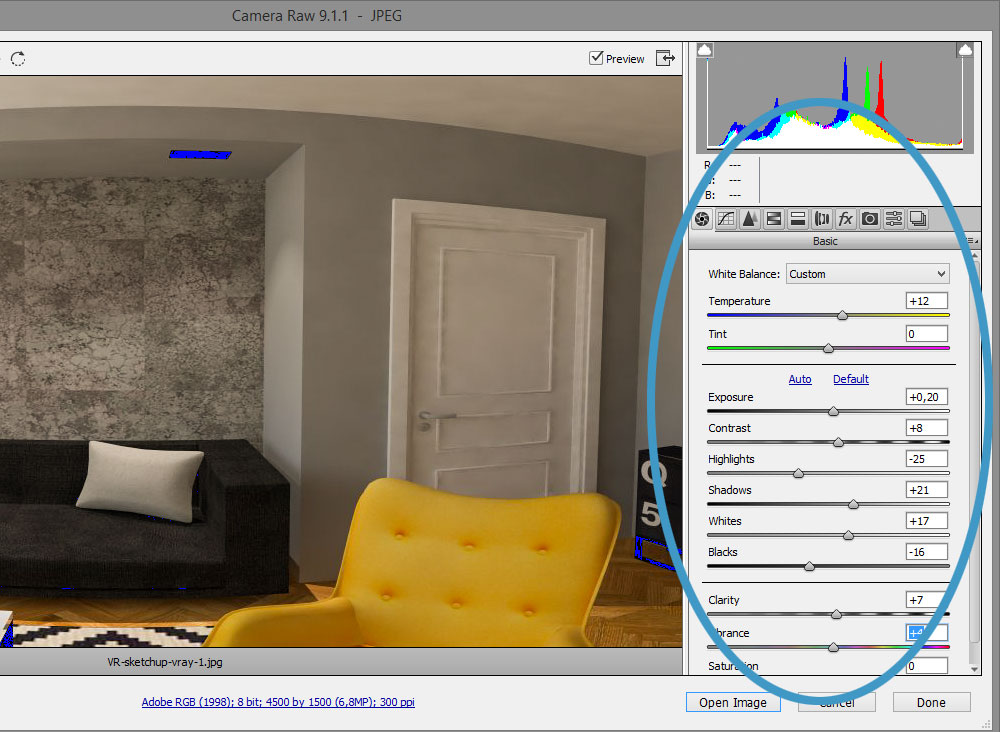Toggle the highlight clipping warning in histogram

(965, 50)
